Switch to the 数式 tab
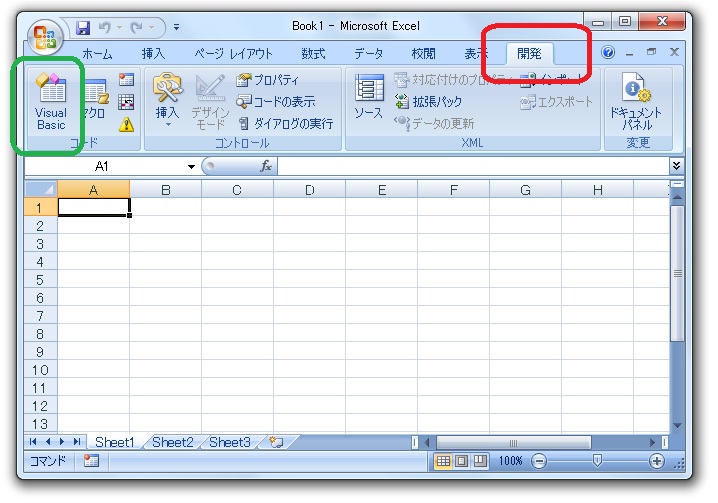 pyautogui.click(x=313, y=54)
